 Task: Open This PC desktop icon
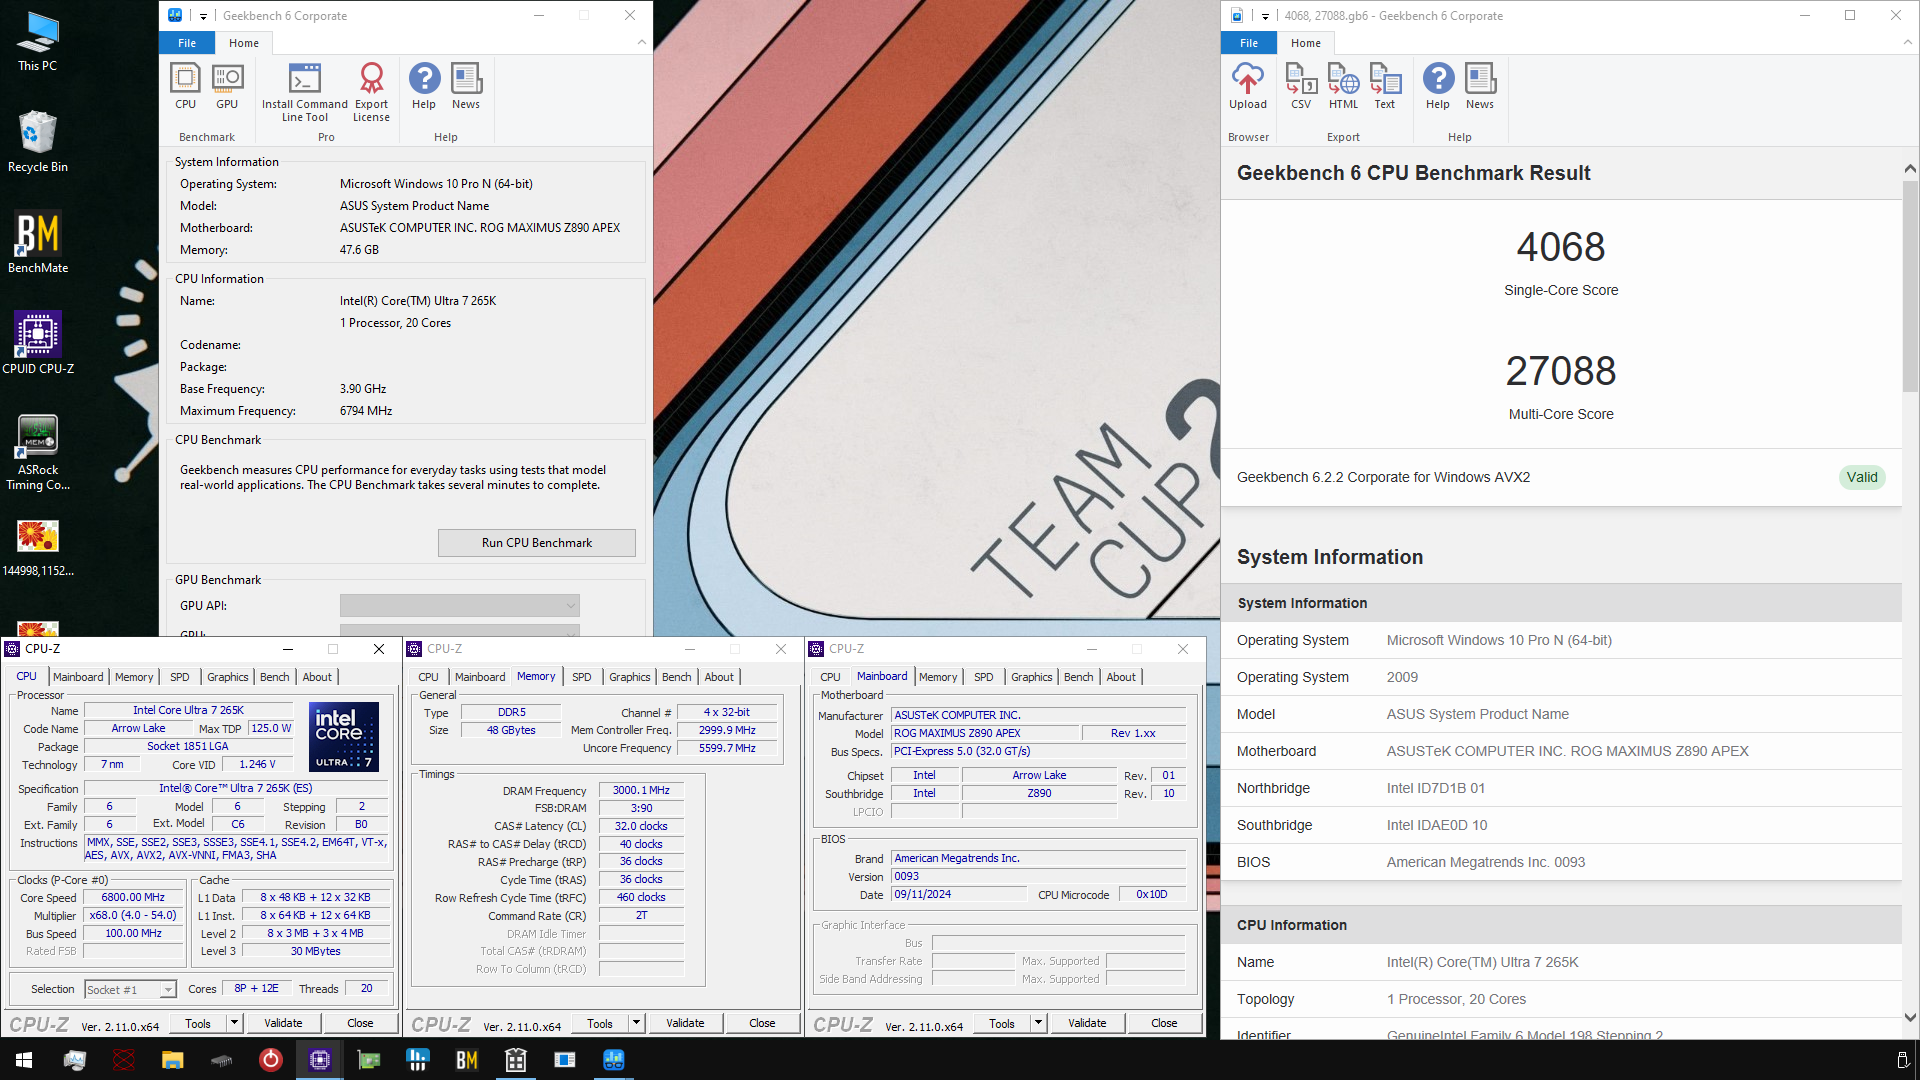click(x=38, y=42)
